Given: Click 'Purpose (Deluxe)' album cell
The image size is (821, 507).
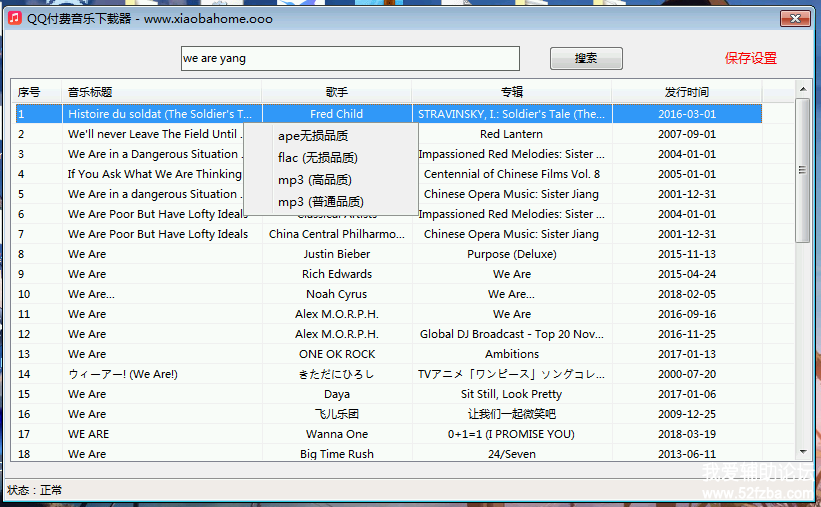Looking at the screenshot, I should tap(512, 254).
